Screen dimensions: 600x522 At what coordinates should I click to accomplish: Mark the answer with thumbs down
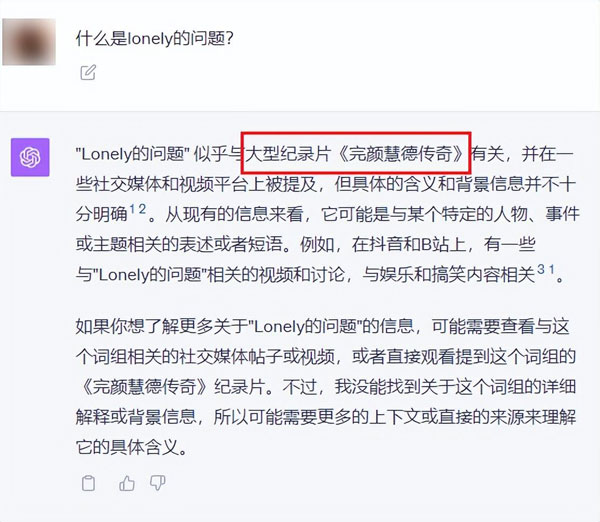(x=158, y=483)
